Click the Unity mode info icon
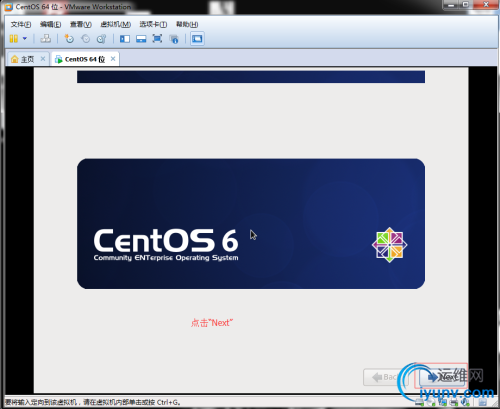 [x=174, y=39]
